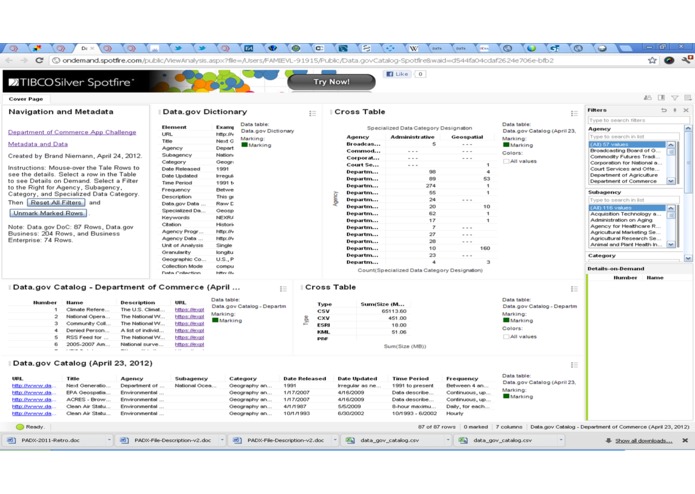Click the browser forward arrow
Viewport: 695px width, 494px height.
tap(24, 60)
